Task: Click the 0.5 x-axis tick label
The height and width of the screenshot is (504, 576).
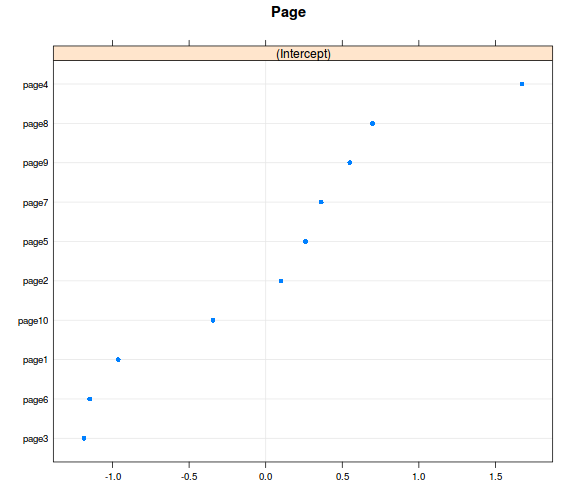Action: [342, 477]
